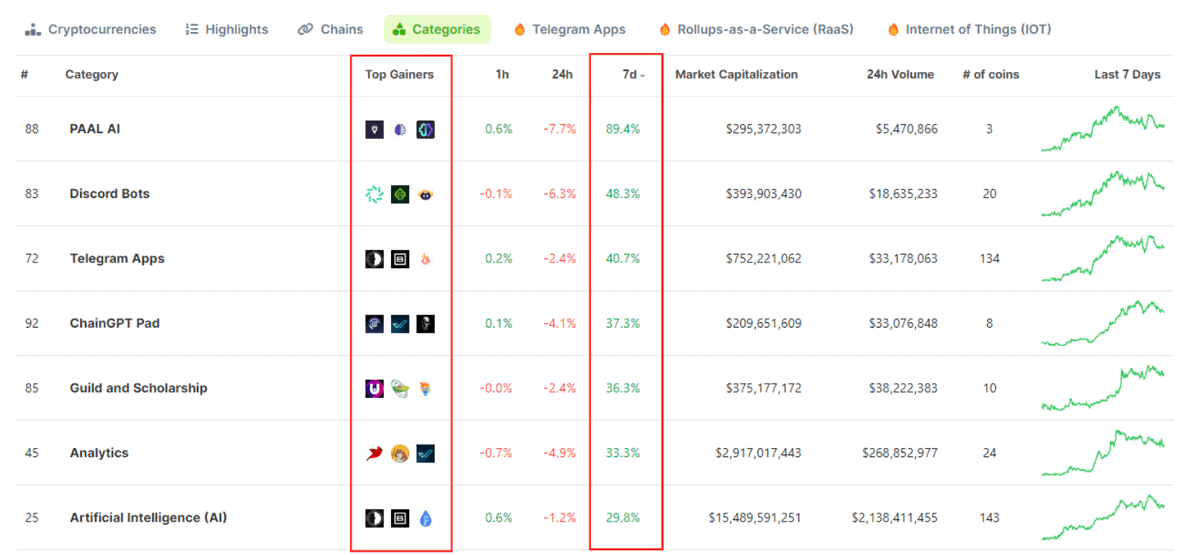This screenshot has width=1200, height=555.
Task: Open the Guild and Scholarship category
Action: tap(139, 388)
